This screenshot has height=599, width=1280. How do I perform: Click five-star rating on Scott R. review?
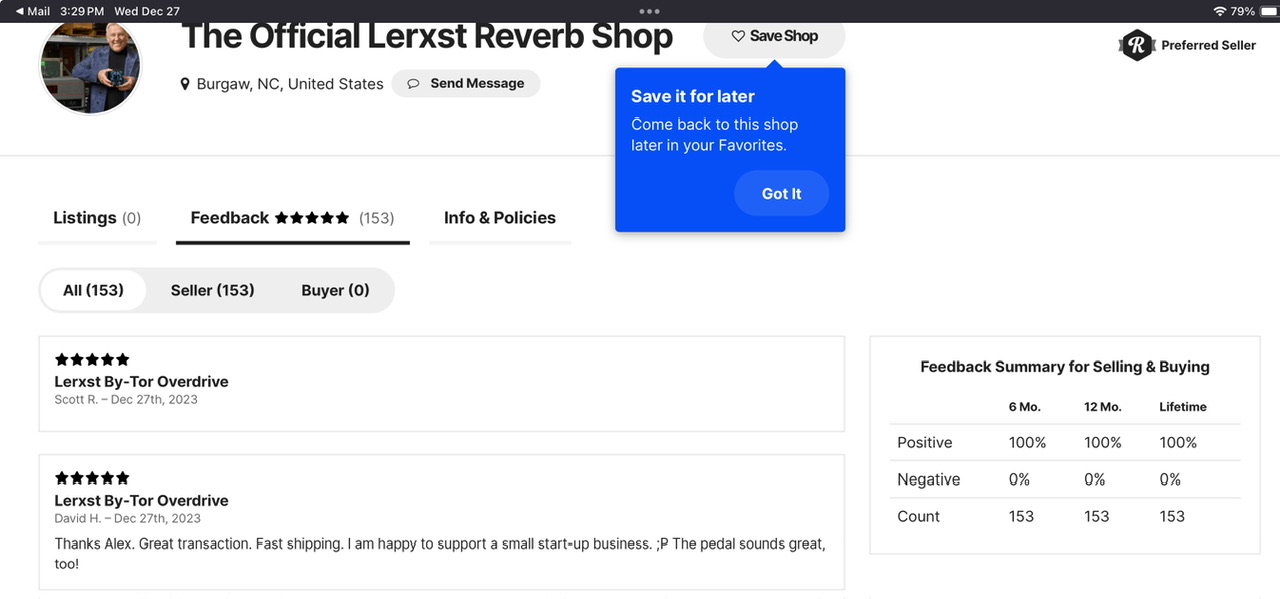coord(92,360)
